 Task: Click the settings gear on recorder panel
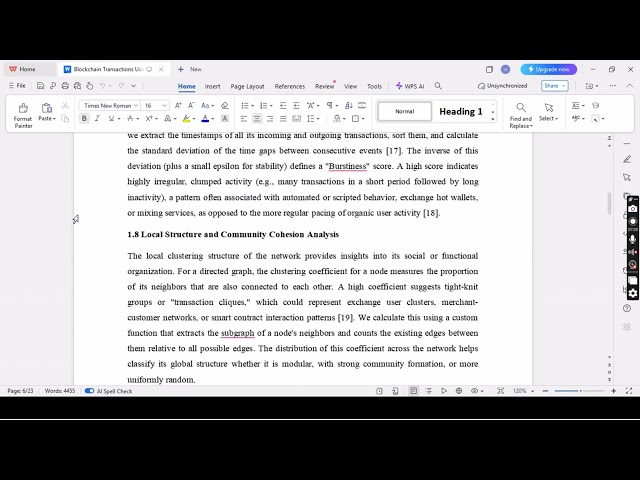633,293
